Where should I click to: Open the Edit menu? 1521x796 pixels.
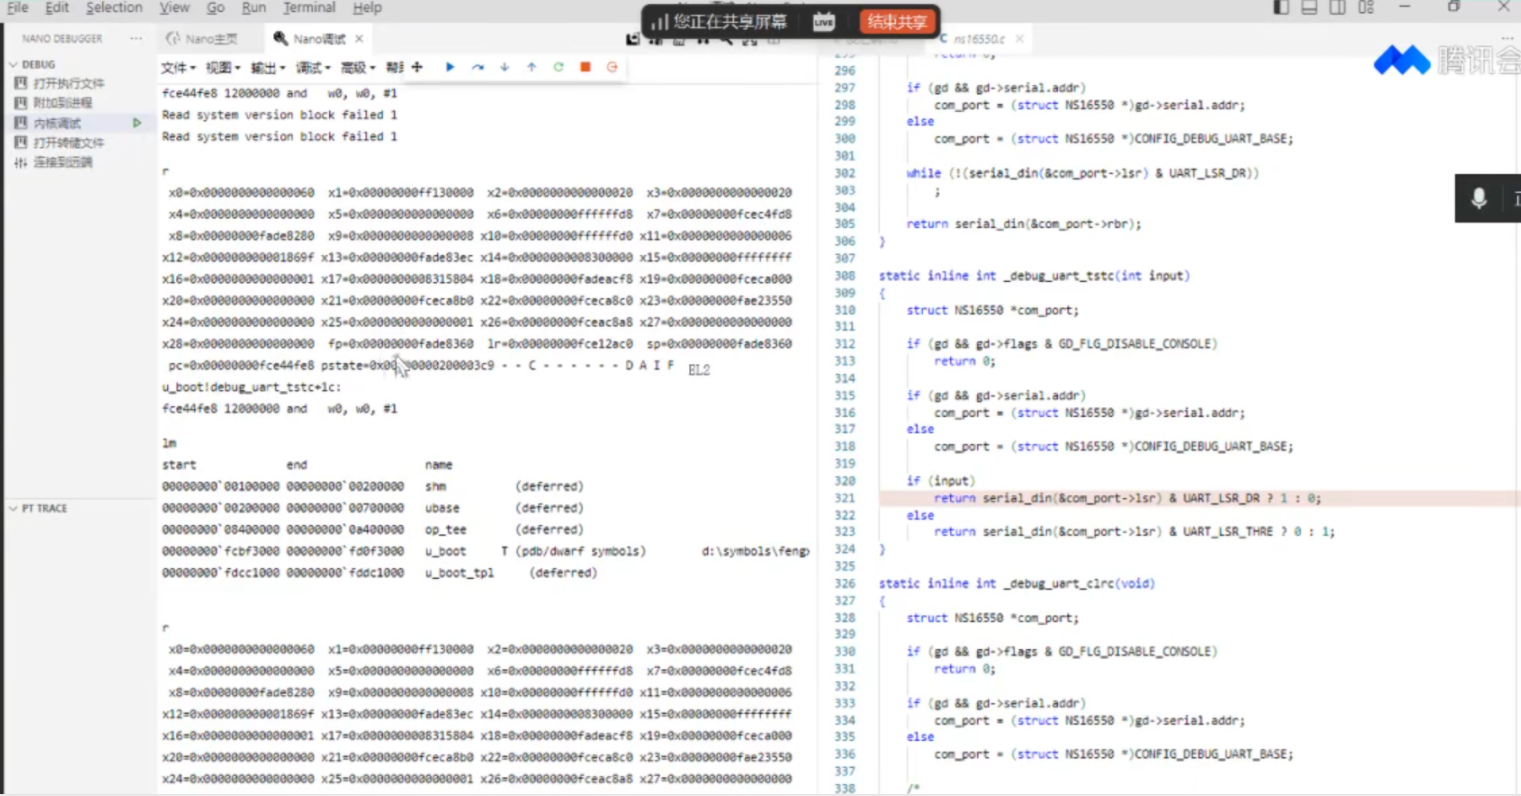click(x=57, y=7)
